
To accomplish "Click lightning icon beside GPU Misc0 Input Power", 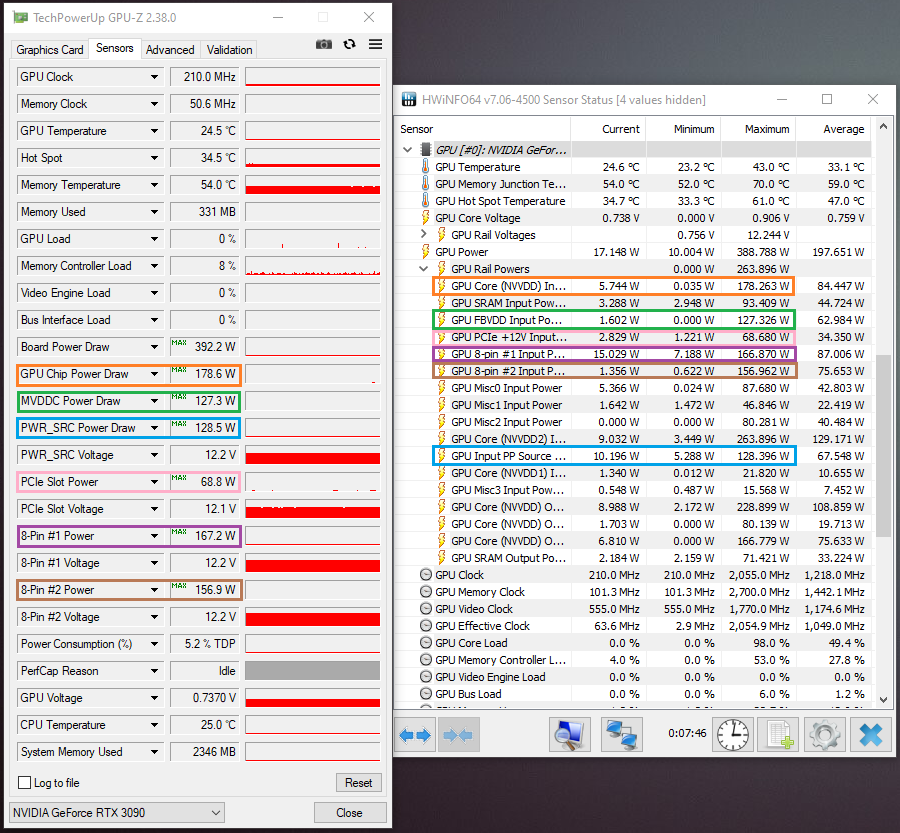I will point(441,388).
